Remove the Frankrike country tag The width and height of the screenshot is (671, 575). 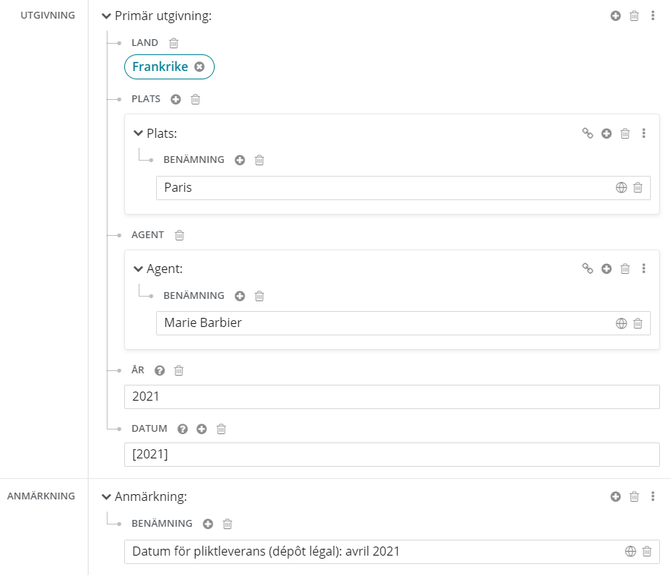point(200,67)
